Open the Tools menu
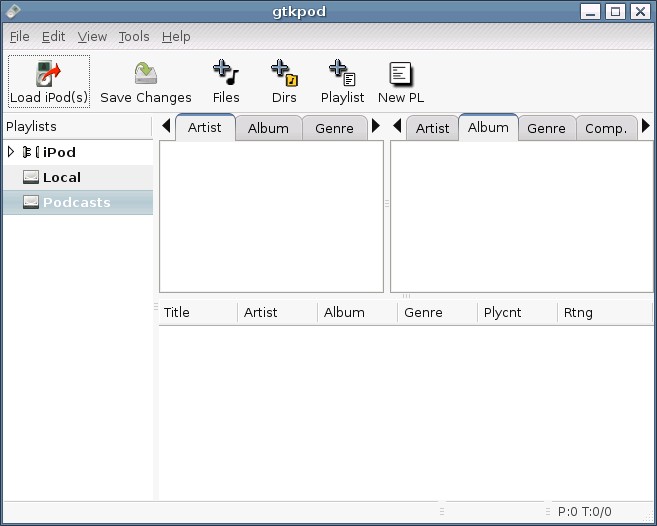Screen dimensions: 657x526 coord(134,36)
